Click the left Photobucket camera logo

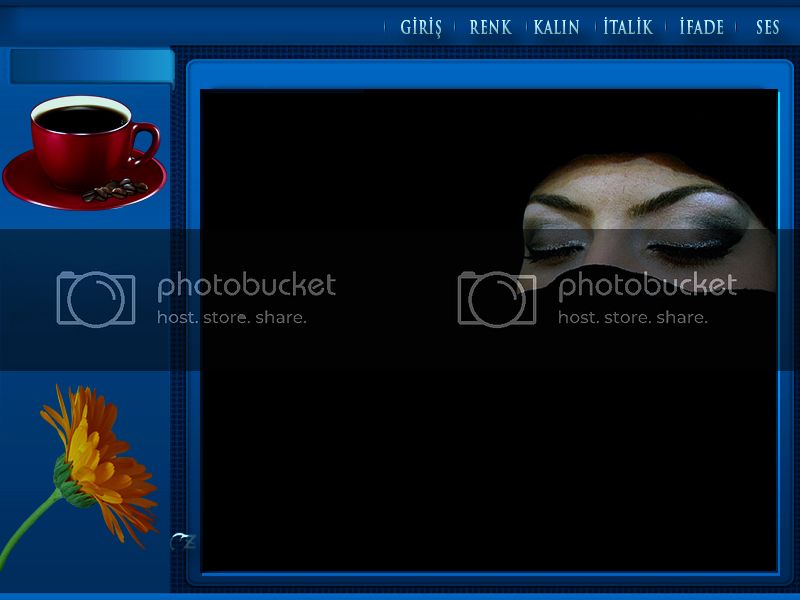(95, 298)
